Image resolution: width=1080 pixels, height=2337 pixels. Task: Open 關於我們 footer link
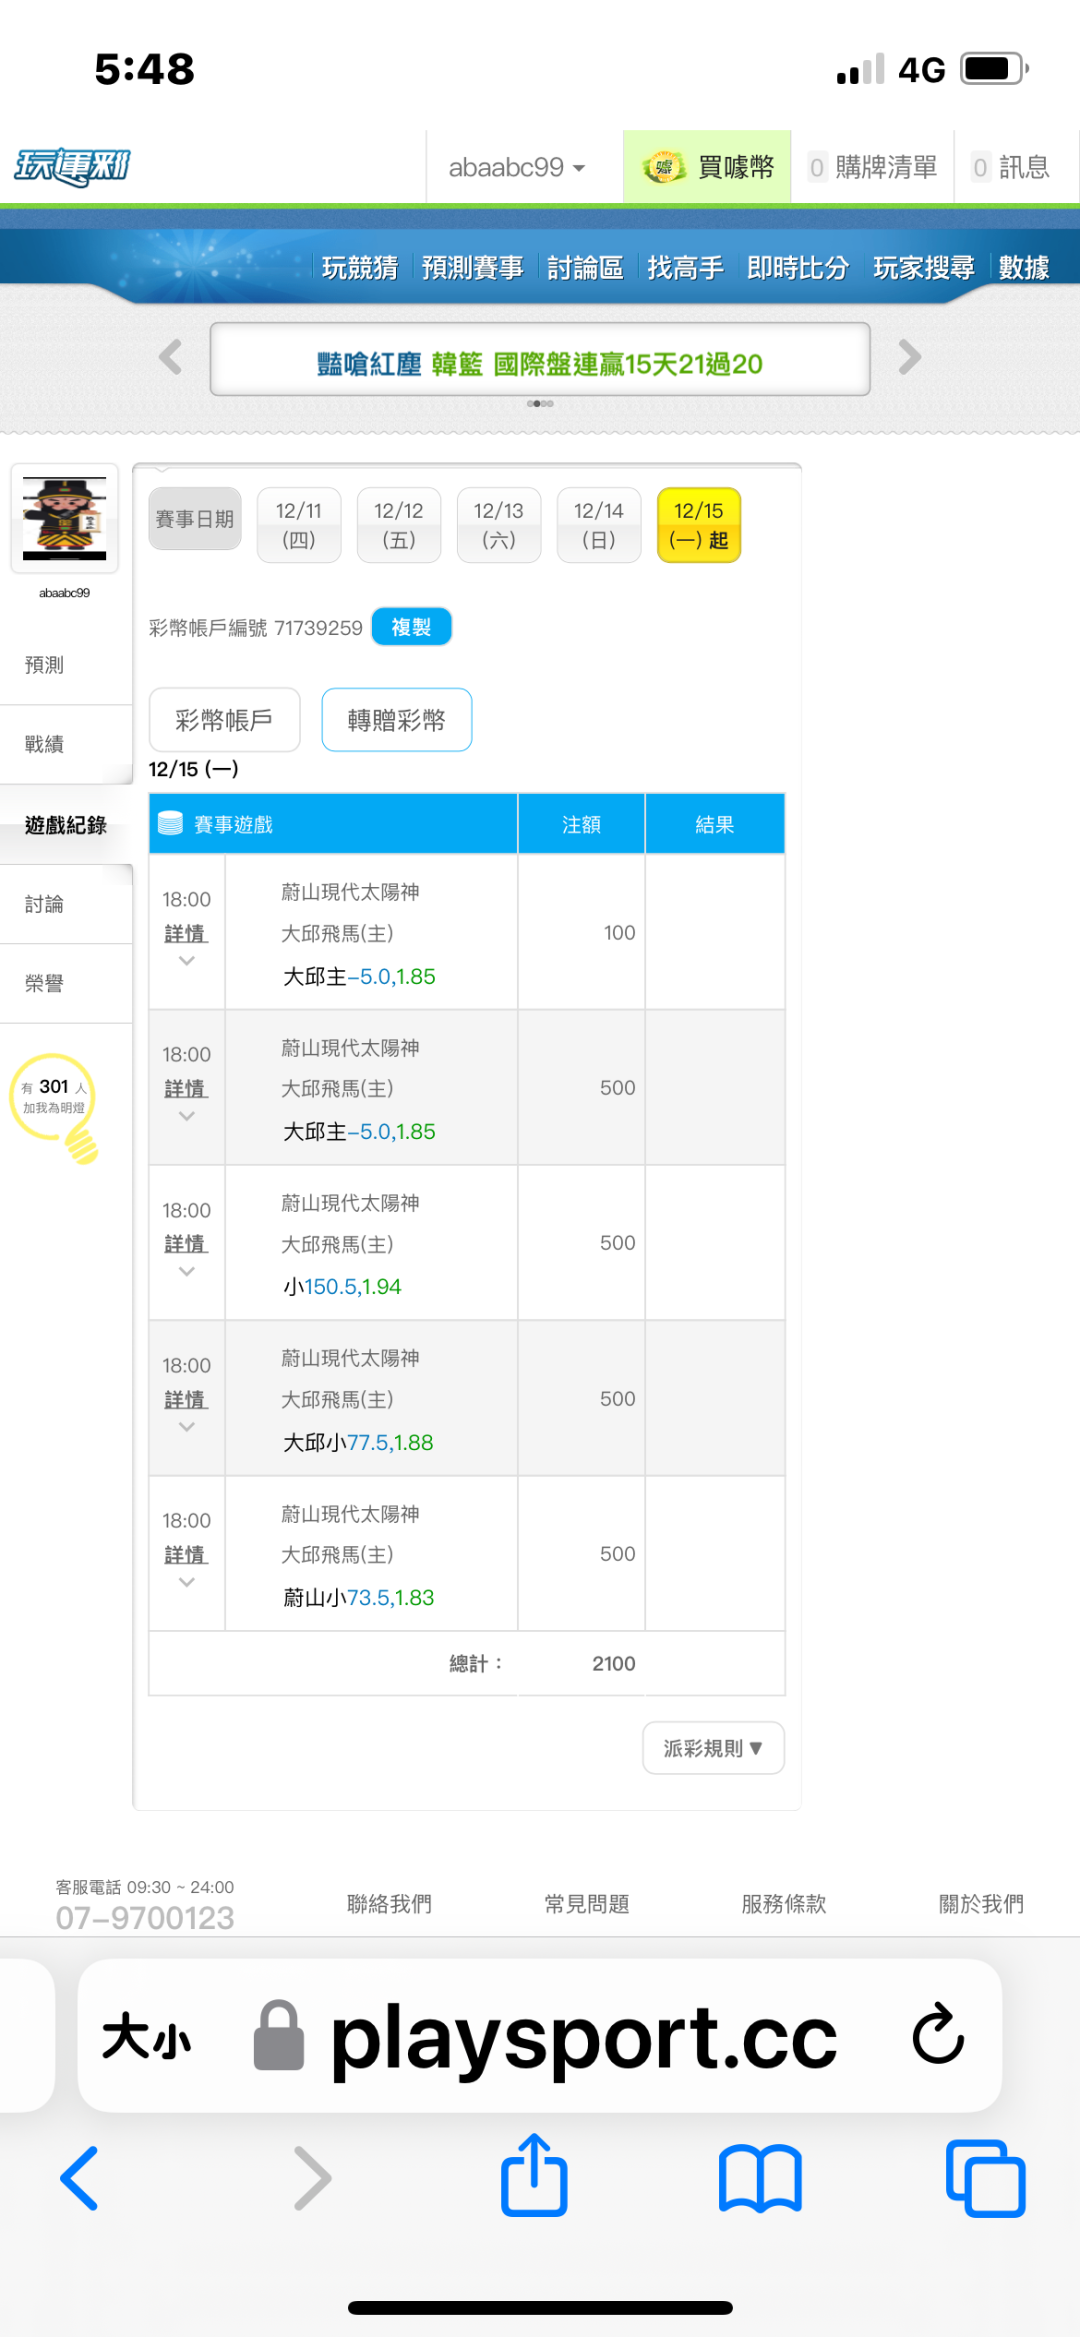click(x=981, y=1904)
